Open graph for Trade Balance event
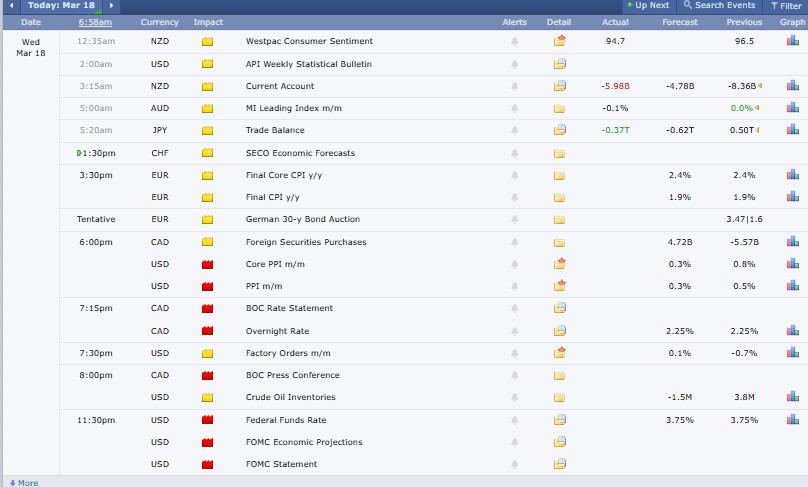Screen dimensions: 808x487 pyautogui.click(x=792, y=130)
